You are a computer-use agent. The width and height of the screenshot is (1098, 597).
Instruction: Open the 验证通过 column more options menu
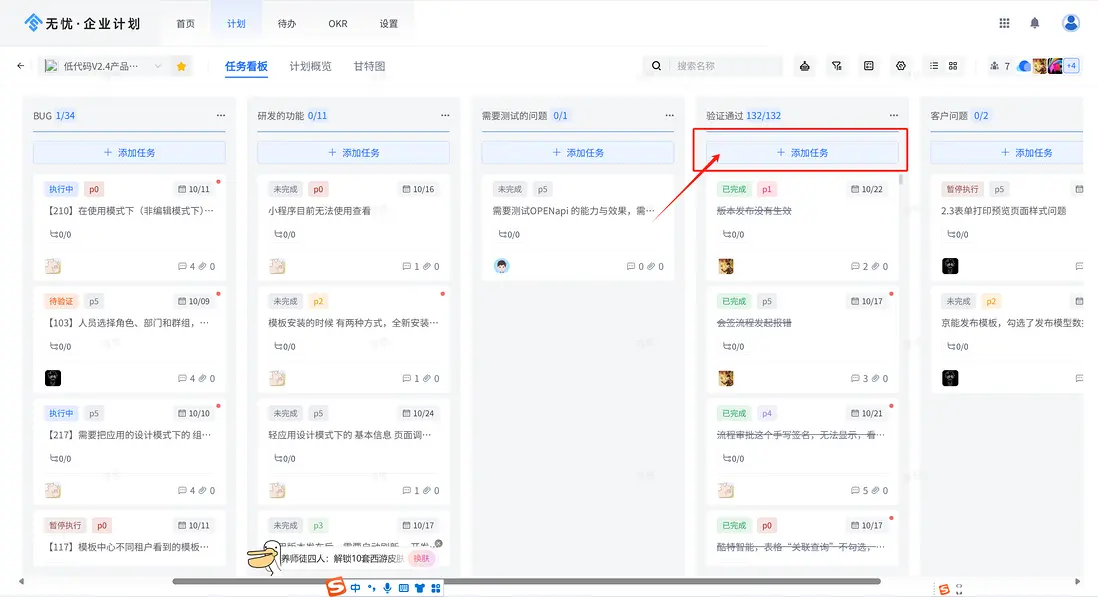pyautogui.click(x=893, y=113)
